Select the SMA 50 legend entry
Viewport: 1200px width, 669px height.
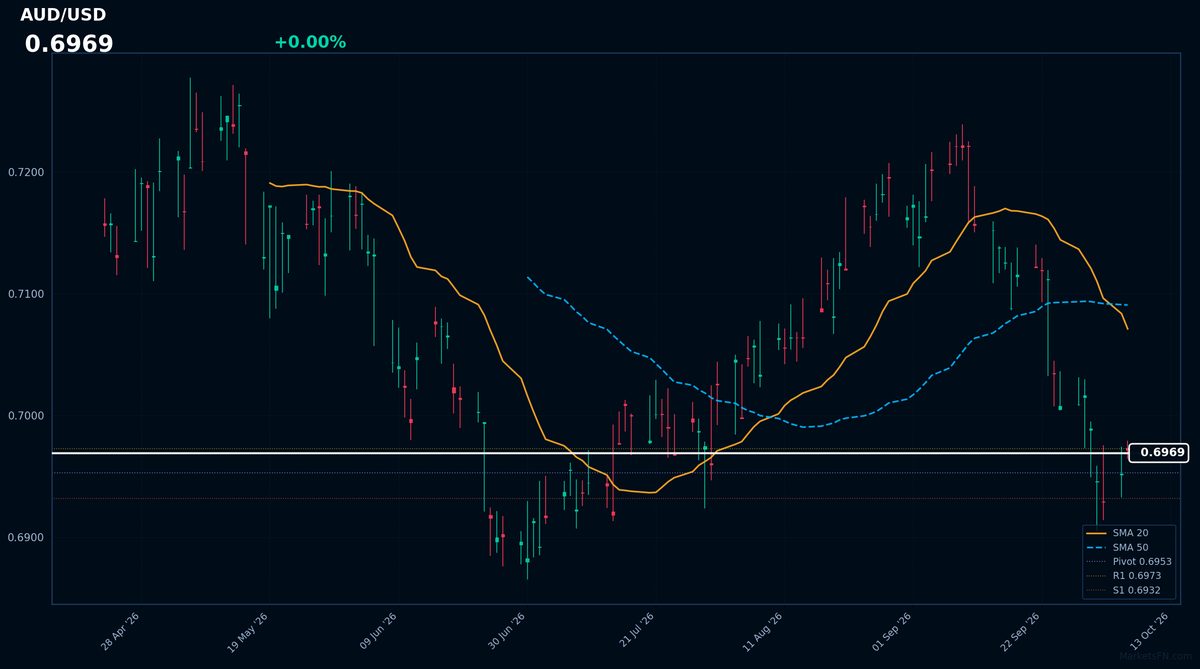[1117, 547]
